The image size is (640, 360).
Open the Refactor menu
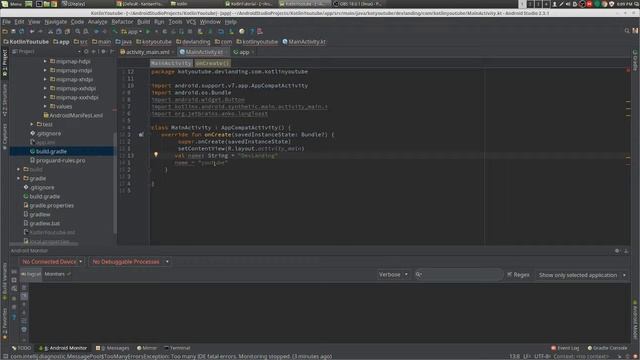pyautogui.click(x=122, y=22)
